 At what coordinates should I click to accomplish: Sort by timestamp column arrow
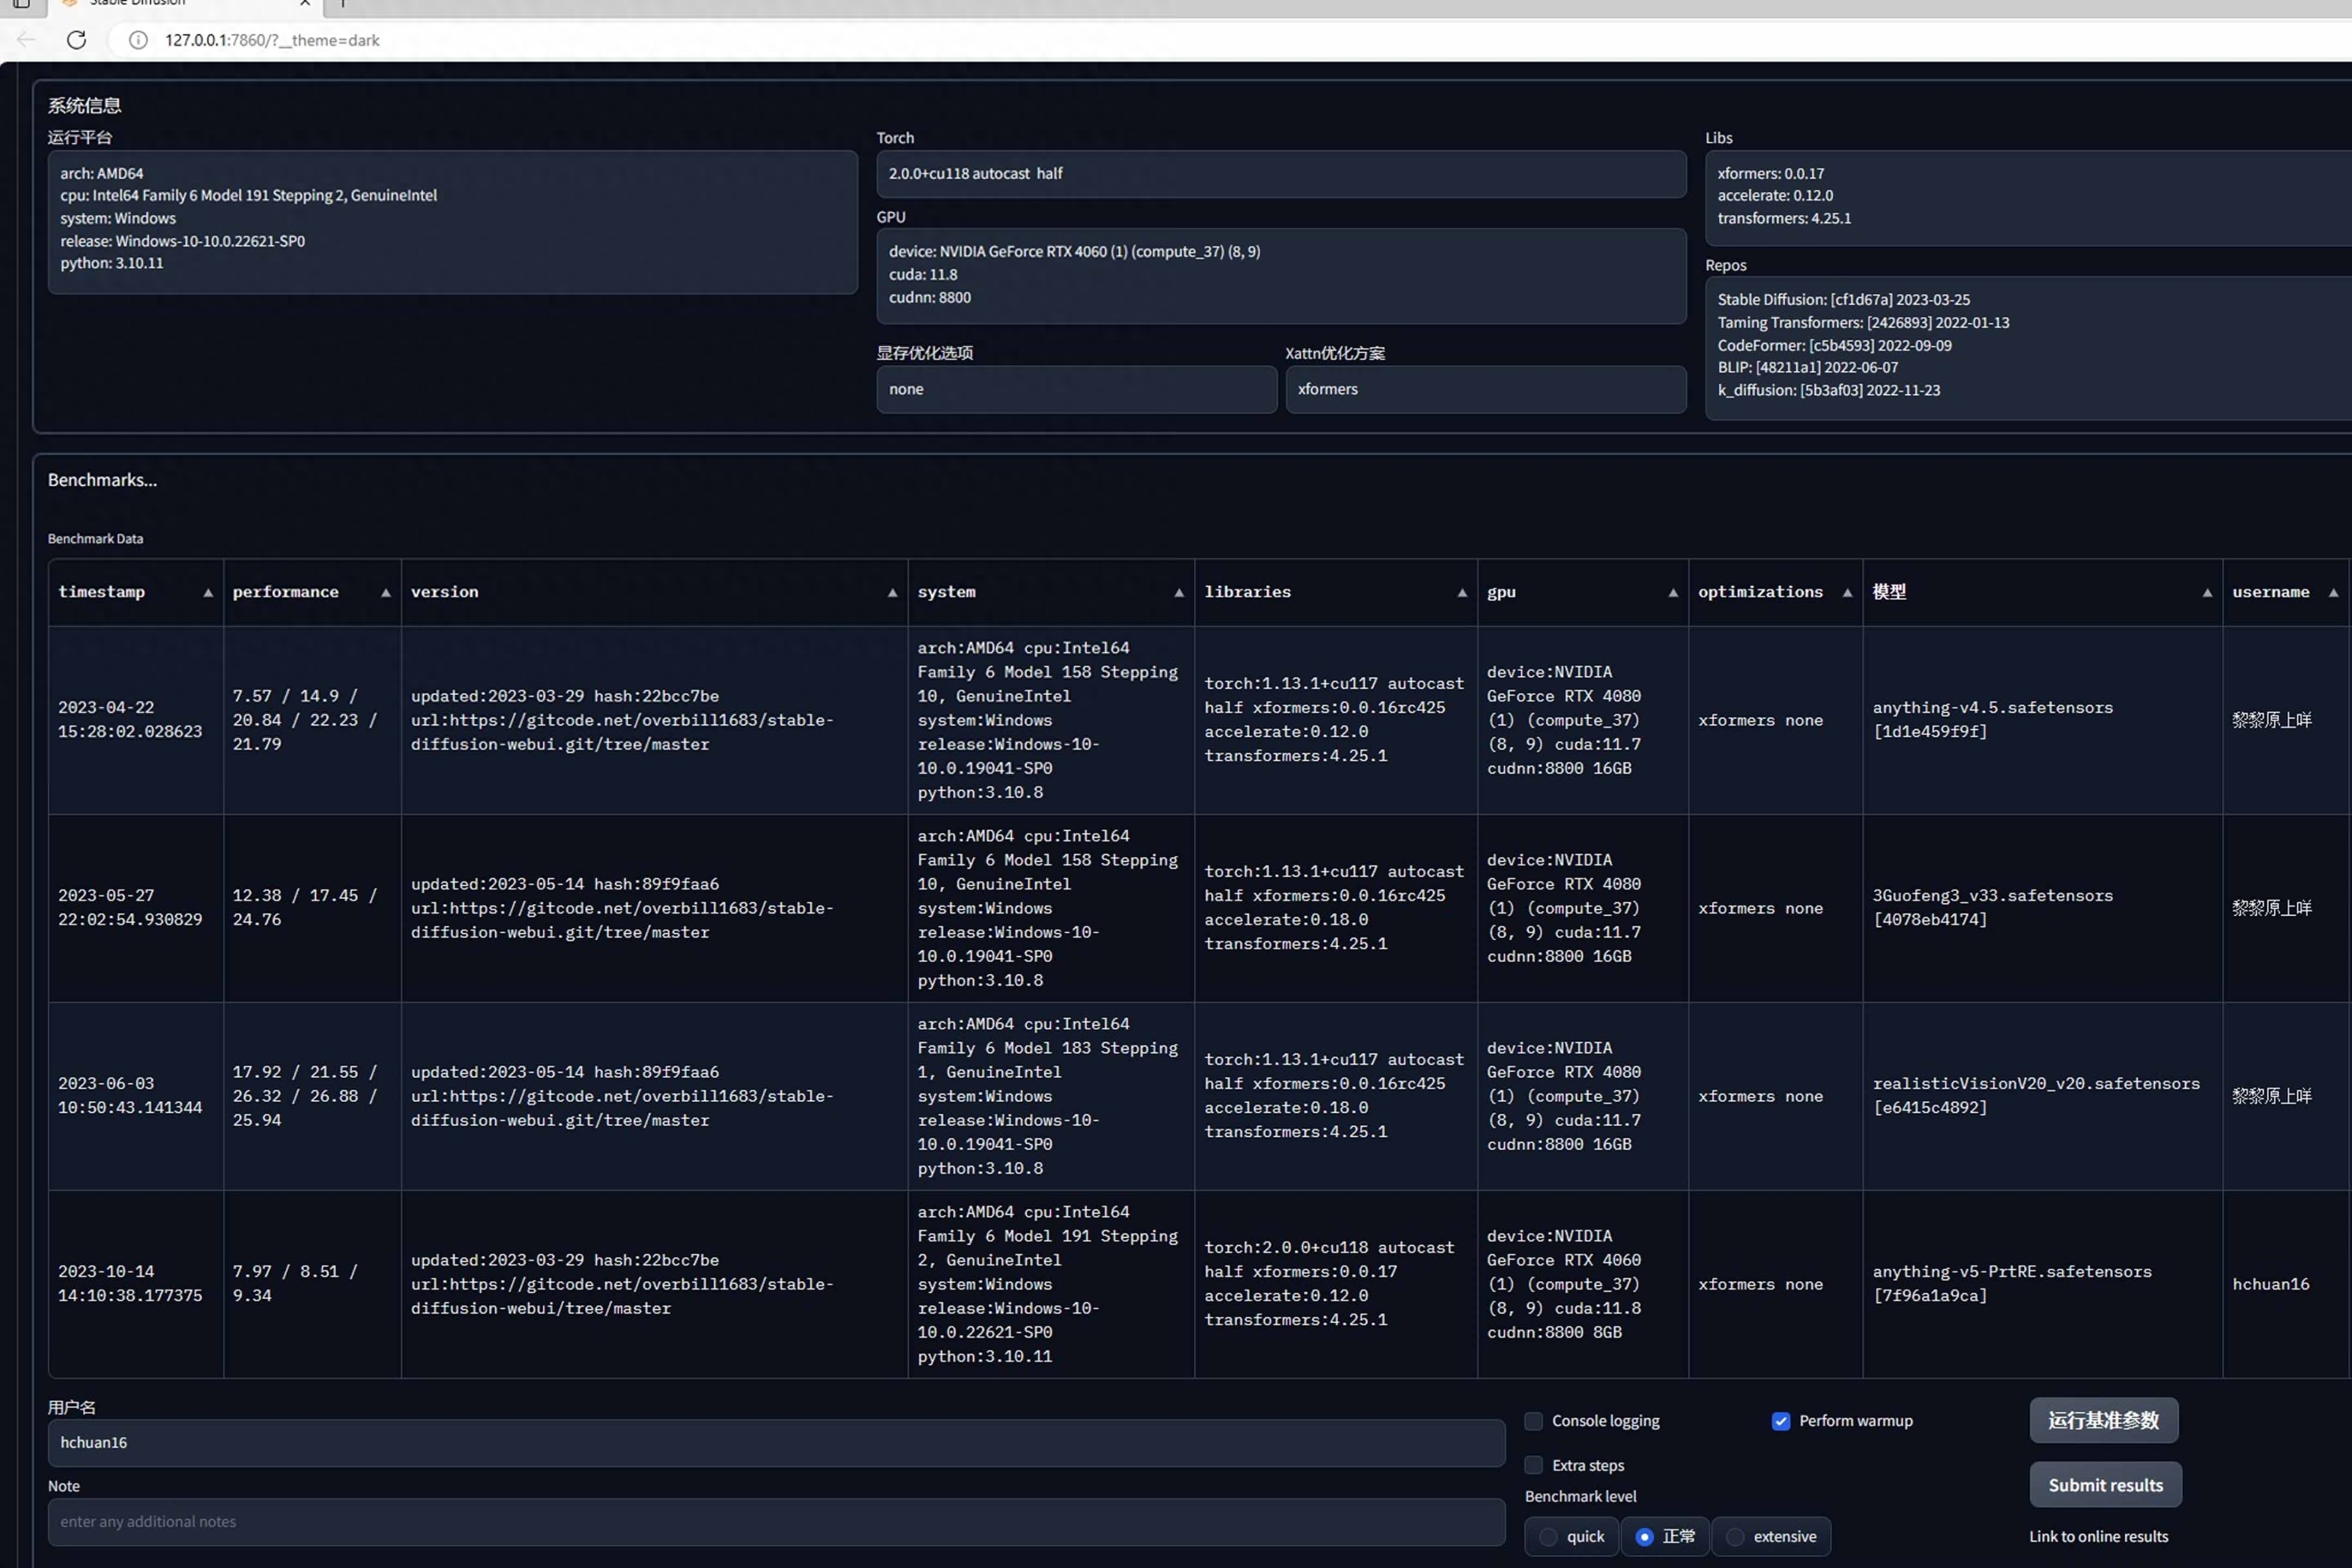coord(208,593)
